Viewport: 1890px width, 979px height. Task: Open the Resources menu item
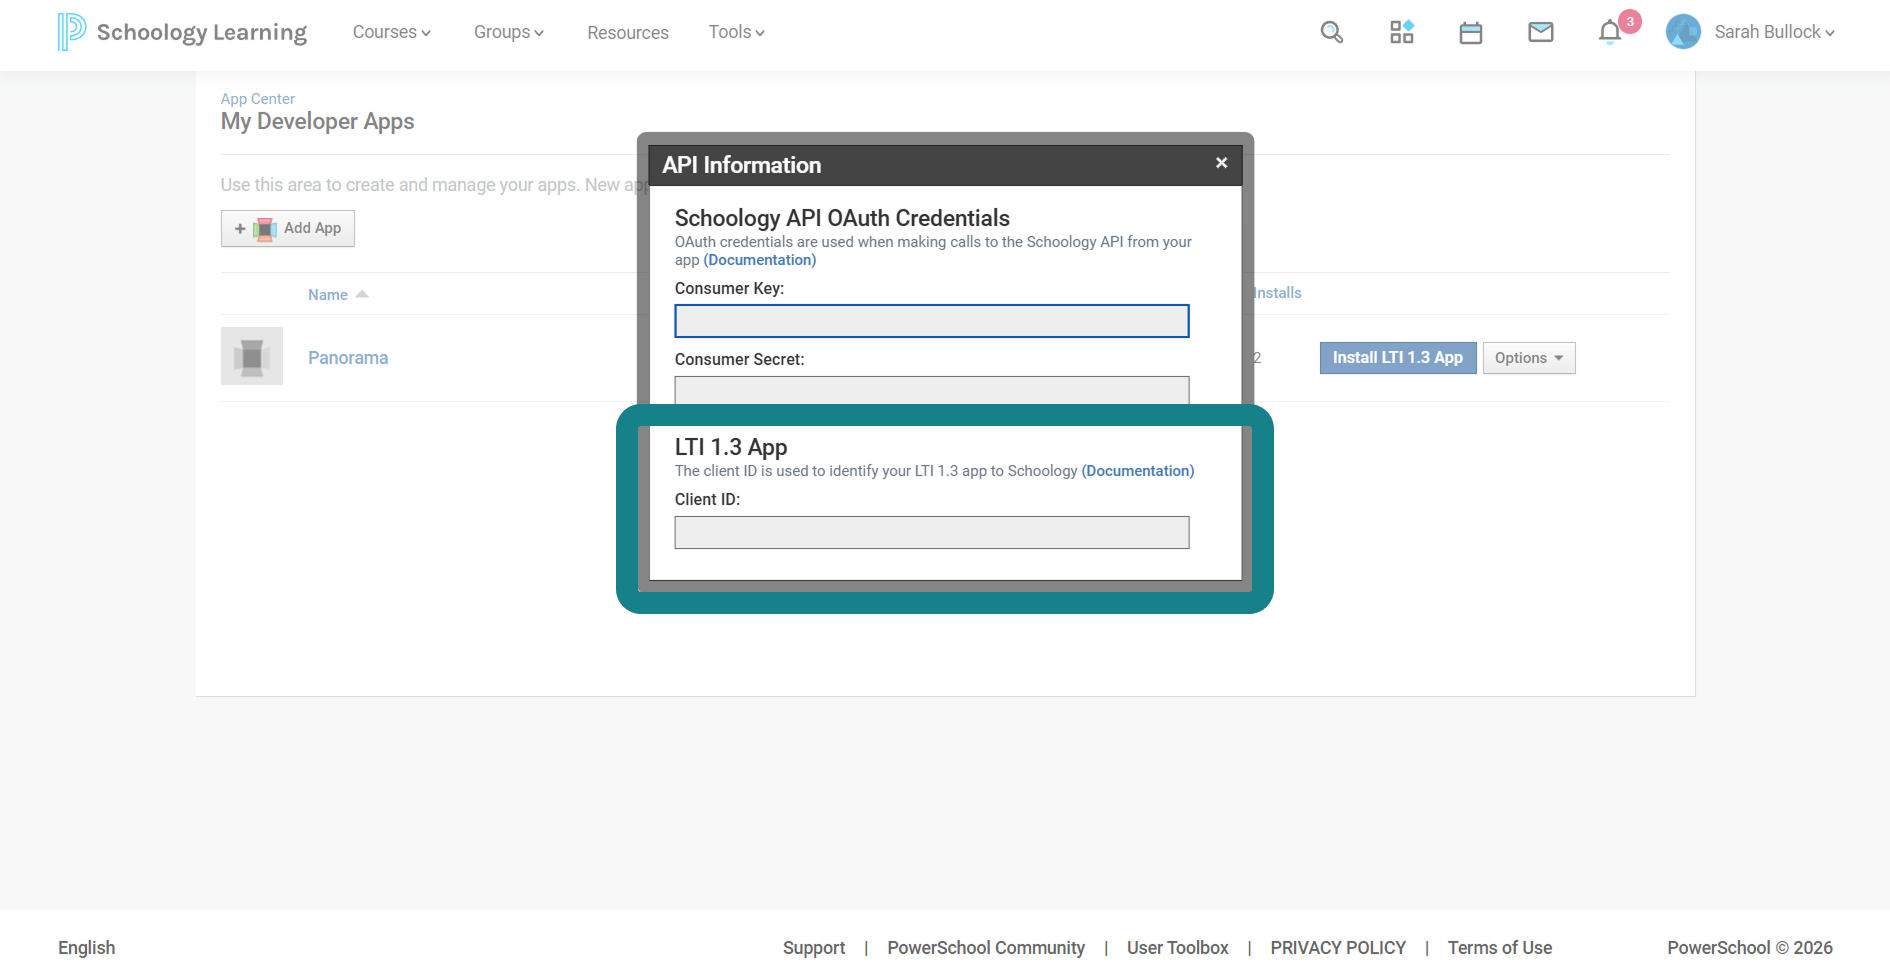(x=628, y=33)
